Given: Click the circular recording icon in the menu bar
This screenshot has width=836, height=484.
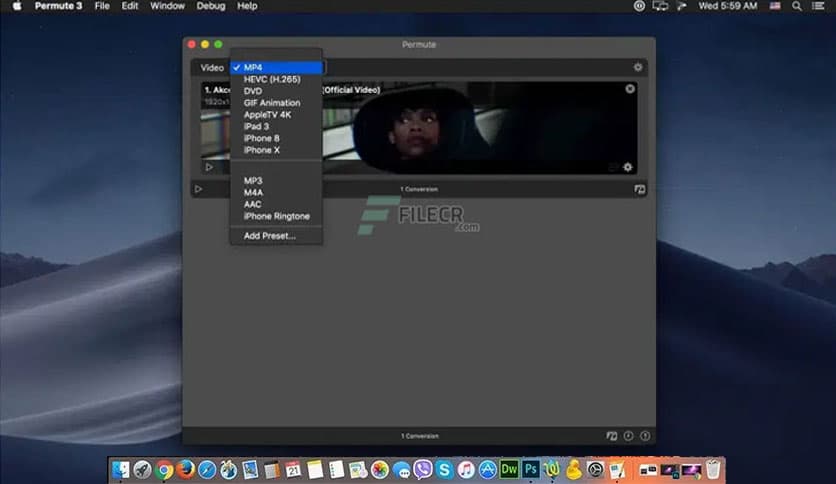Looking at the screenshot, I should coord(639,6).
